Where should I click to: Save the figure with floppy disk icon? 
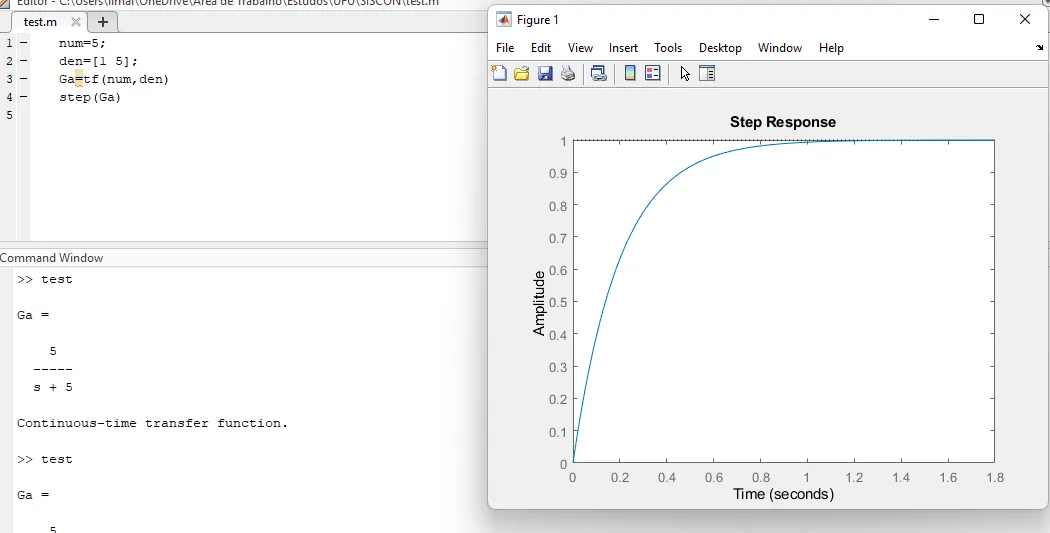(x=545, y=73)
